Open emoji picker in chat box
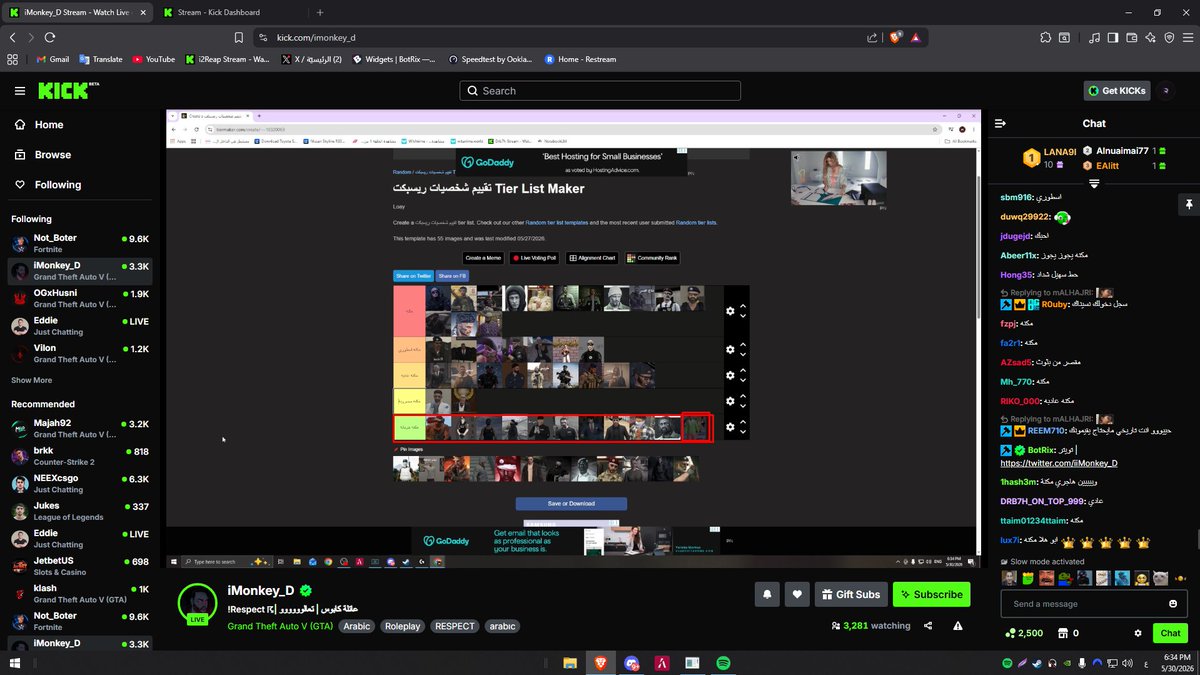 1173,604
